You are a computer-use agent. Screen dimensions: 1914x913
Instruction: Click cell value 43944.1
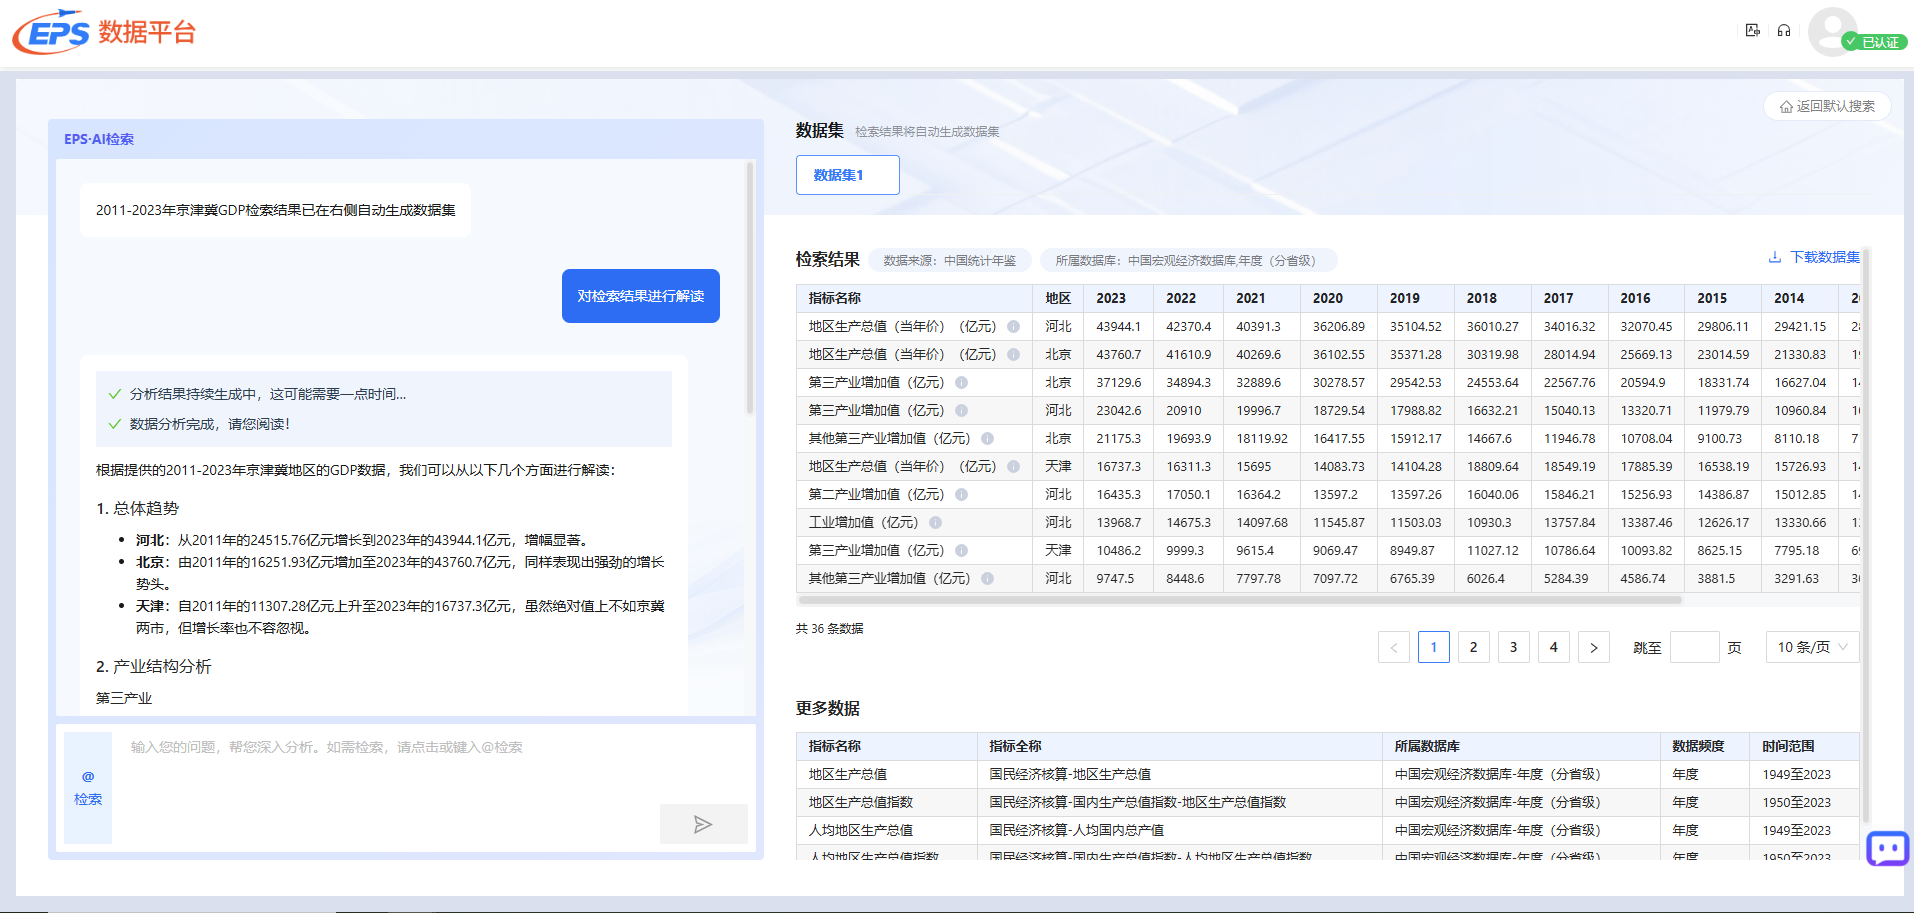[x=1118, y=326]
